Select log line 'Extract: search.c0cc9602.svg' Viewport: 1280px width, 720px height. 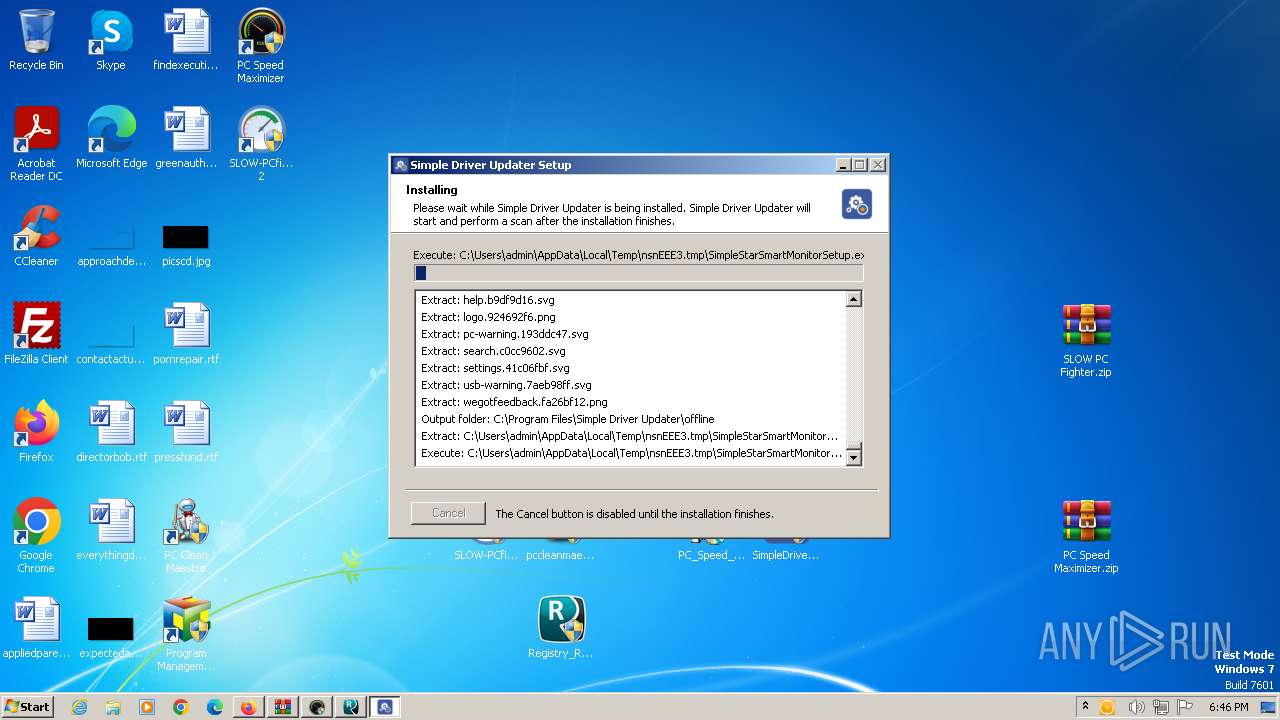[493, 351]
